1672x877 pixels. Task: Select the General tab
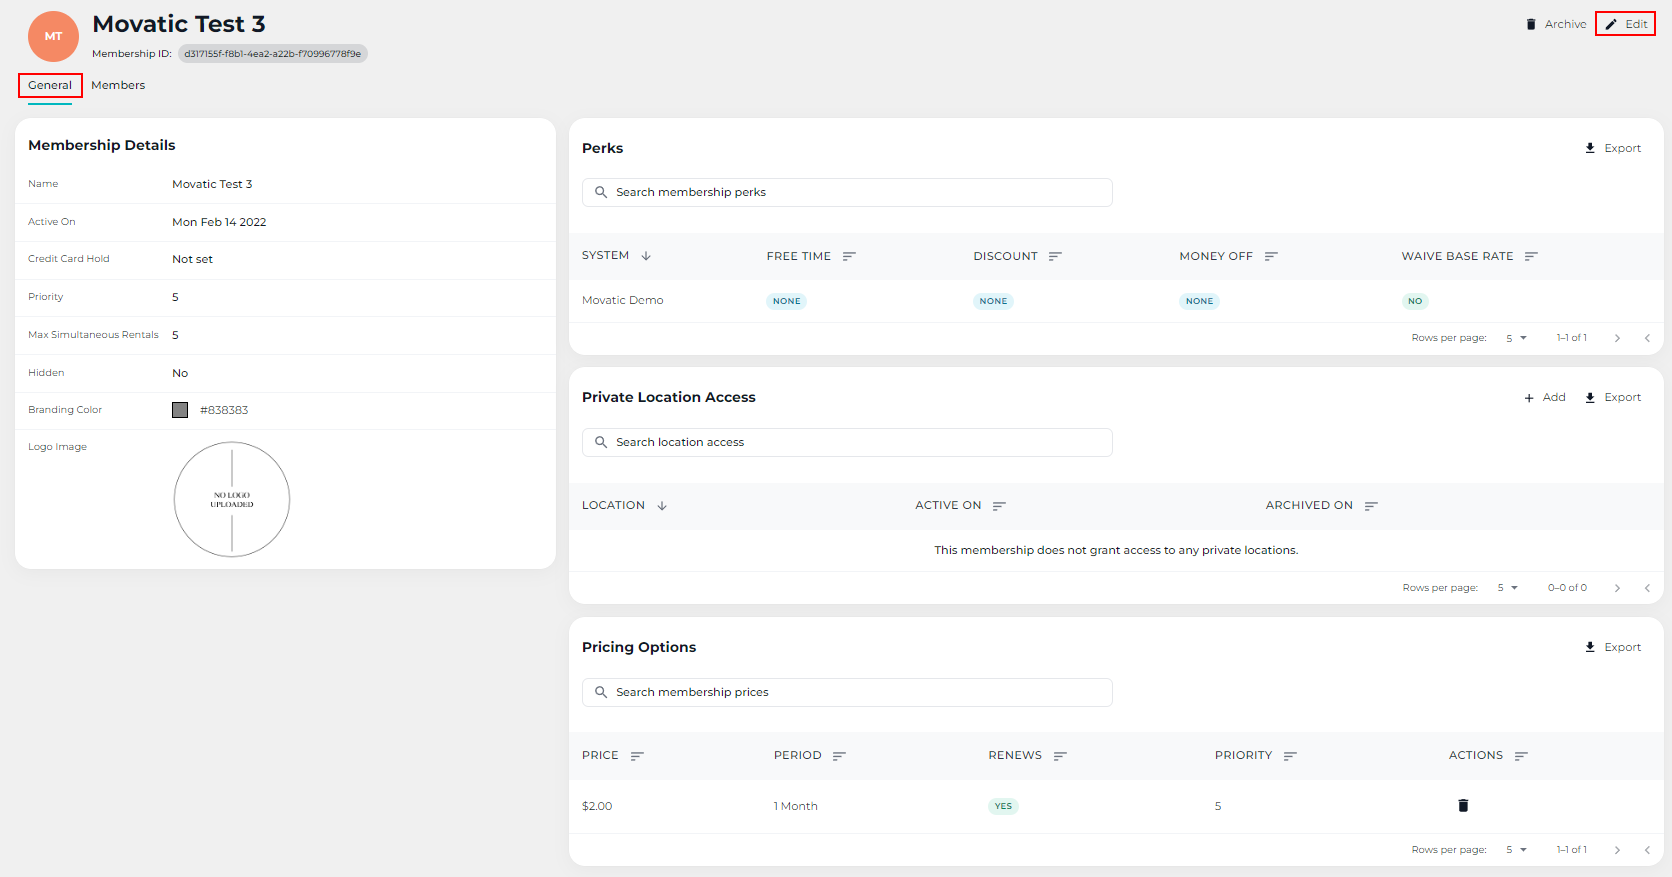[x=50, y=85]
